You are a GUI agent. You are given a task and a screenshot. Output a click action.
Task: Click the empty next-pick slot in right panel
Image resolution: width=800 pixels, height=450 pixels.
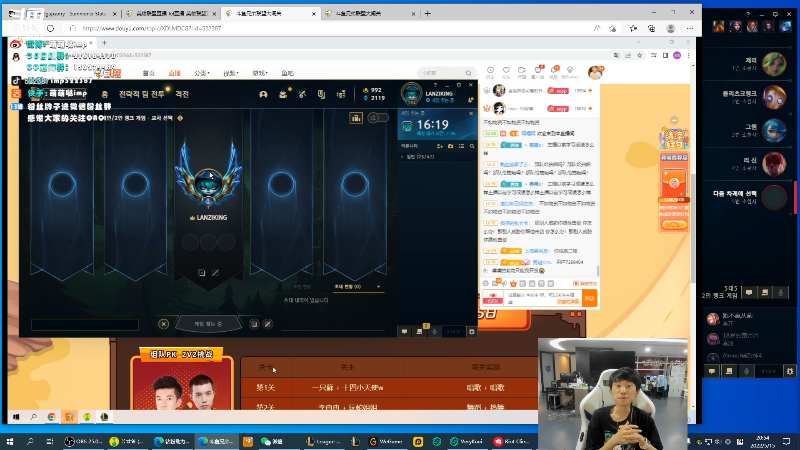coord(774,197)
